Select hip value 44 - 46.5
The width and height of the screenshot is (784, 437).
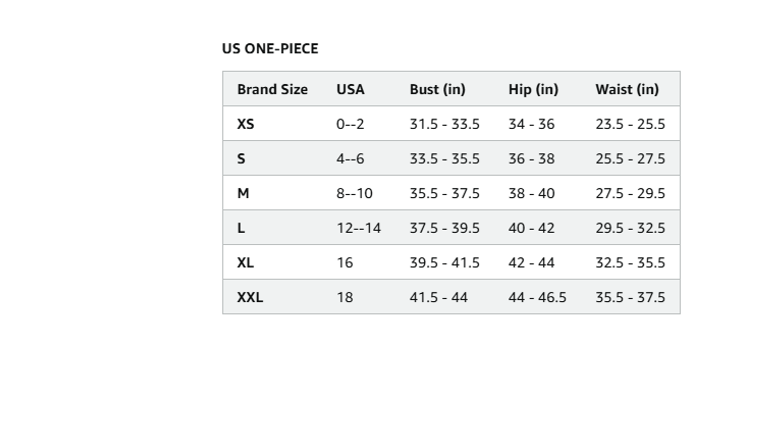click(x=538, y=298)
